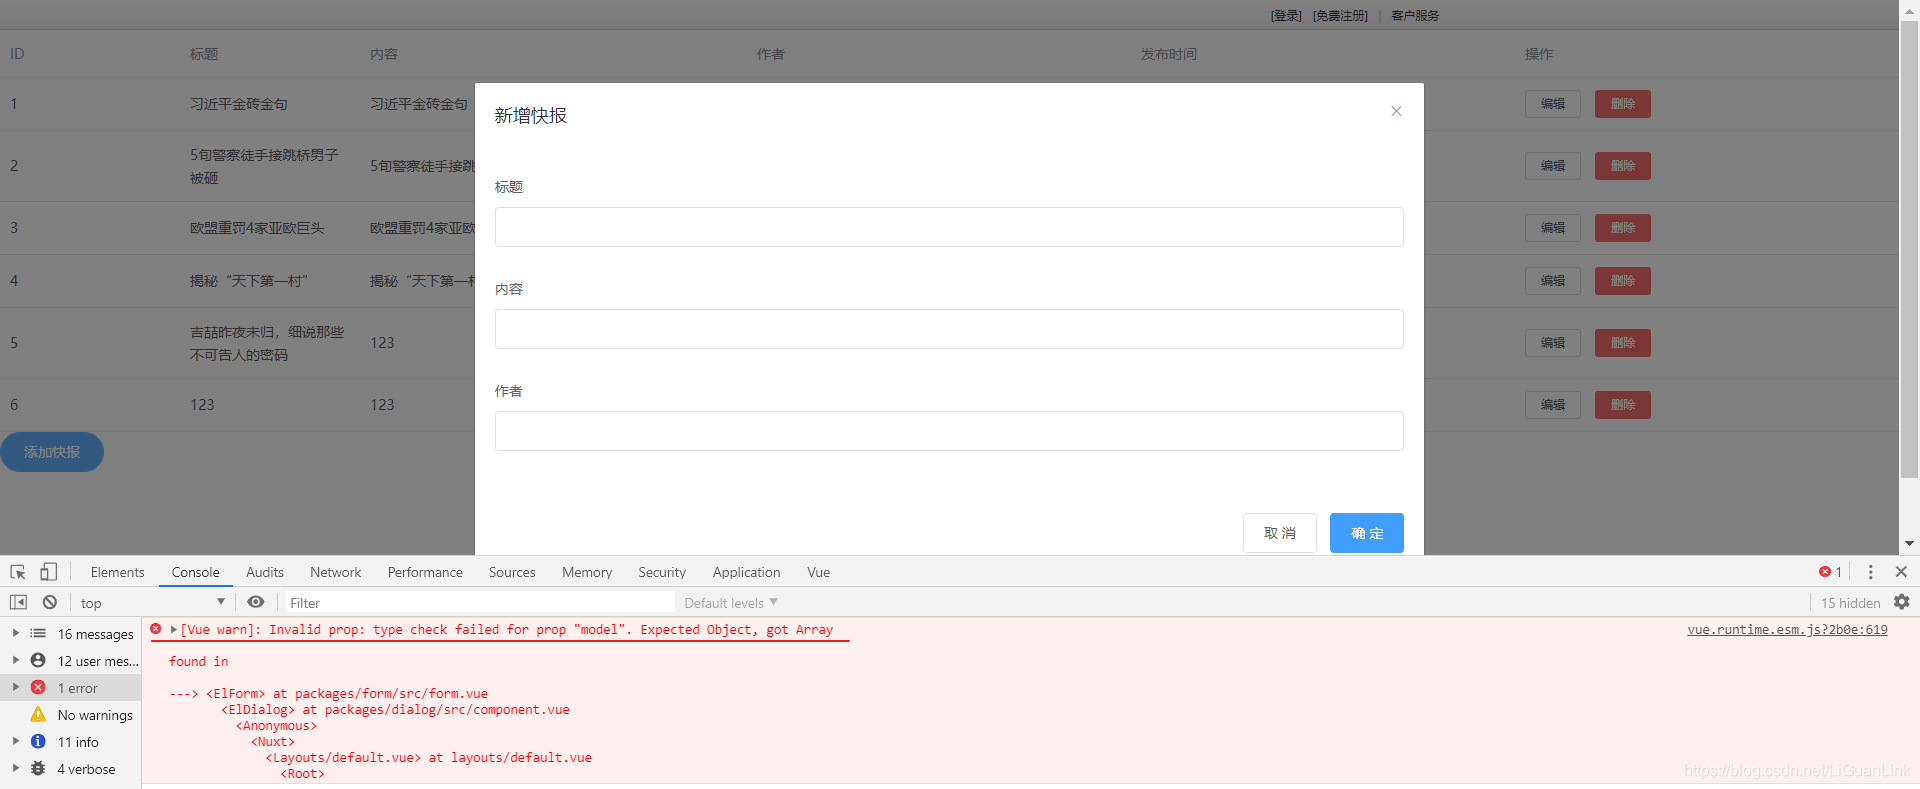1920x789 pixels.
Task: Clear console with the block icon
Action: (x=50, y=602)
